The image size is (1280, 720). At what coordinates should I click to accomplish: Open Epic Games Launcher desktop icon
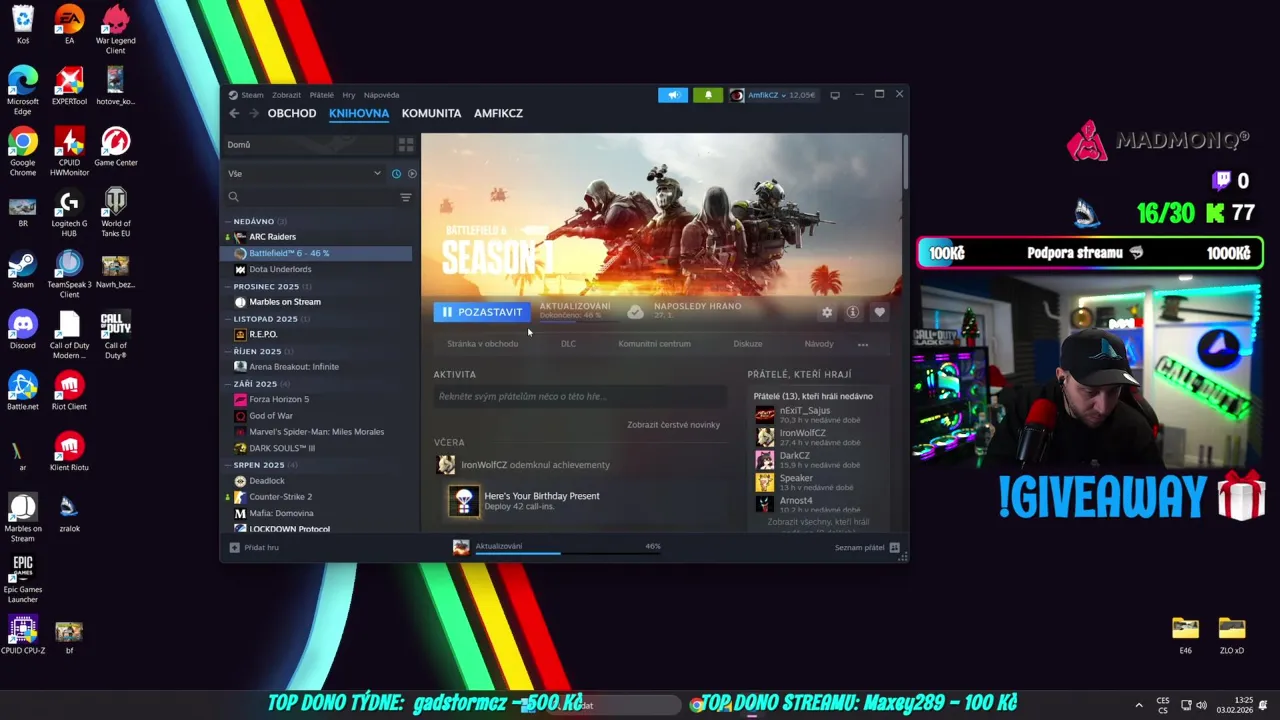click(22, 579)
